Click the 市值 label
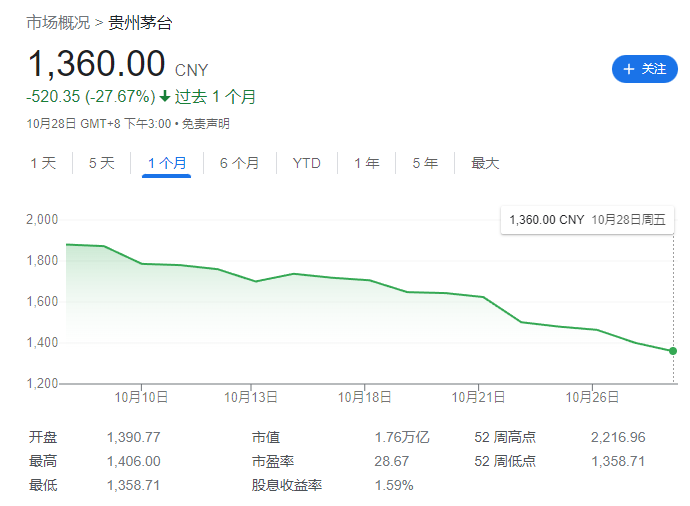 coord(266,437)
